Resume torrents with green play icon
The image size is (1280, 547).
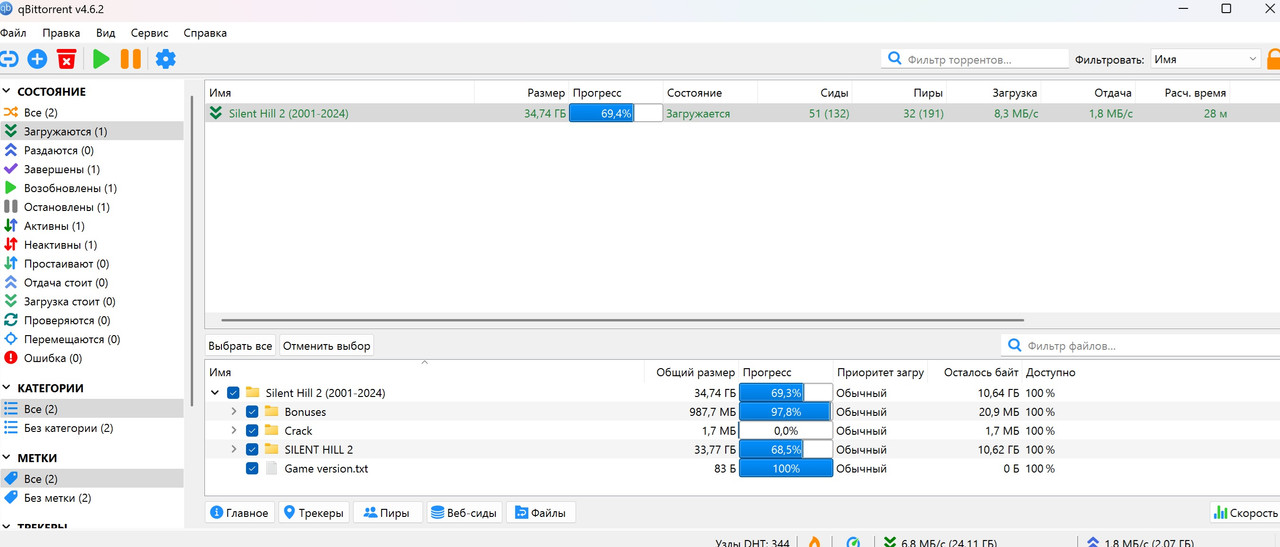(x=101, y=59)
